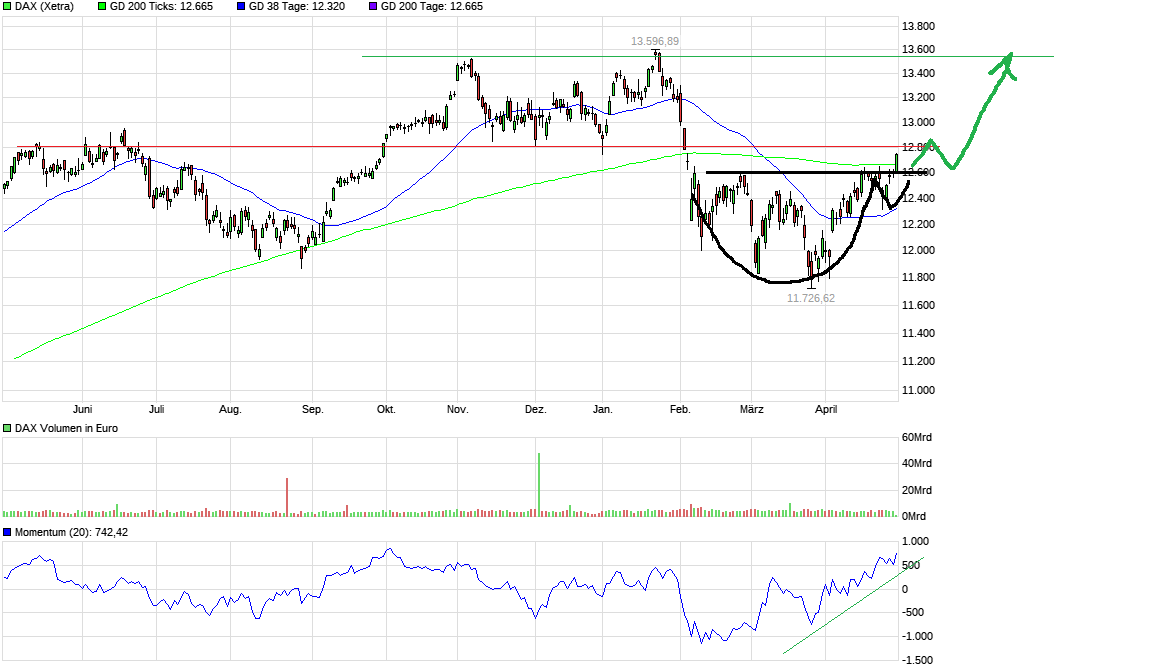Screen dimensions: 1151x670
Task: Click the 13.200 price axis label
Action: [x=918, y=98]
